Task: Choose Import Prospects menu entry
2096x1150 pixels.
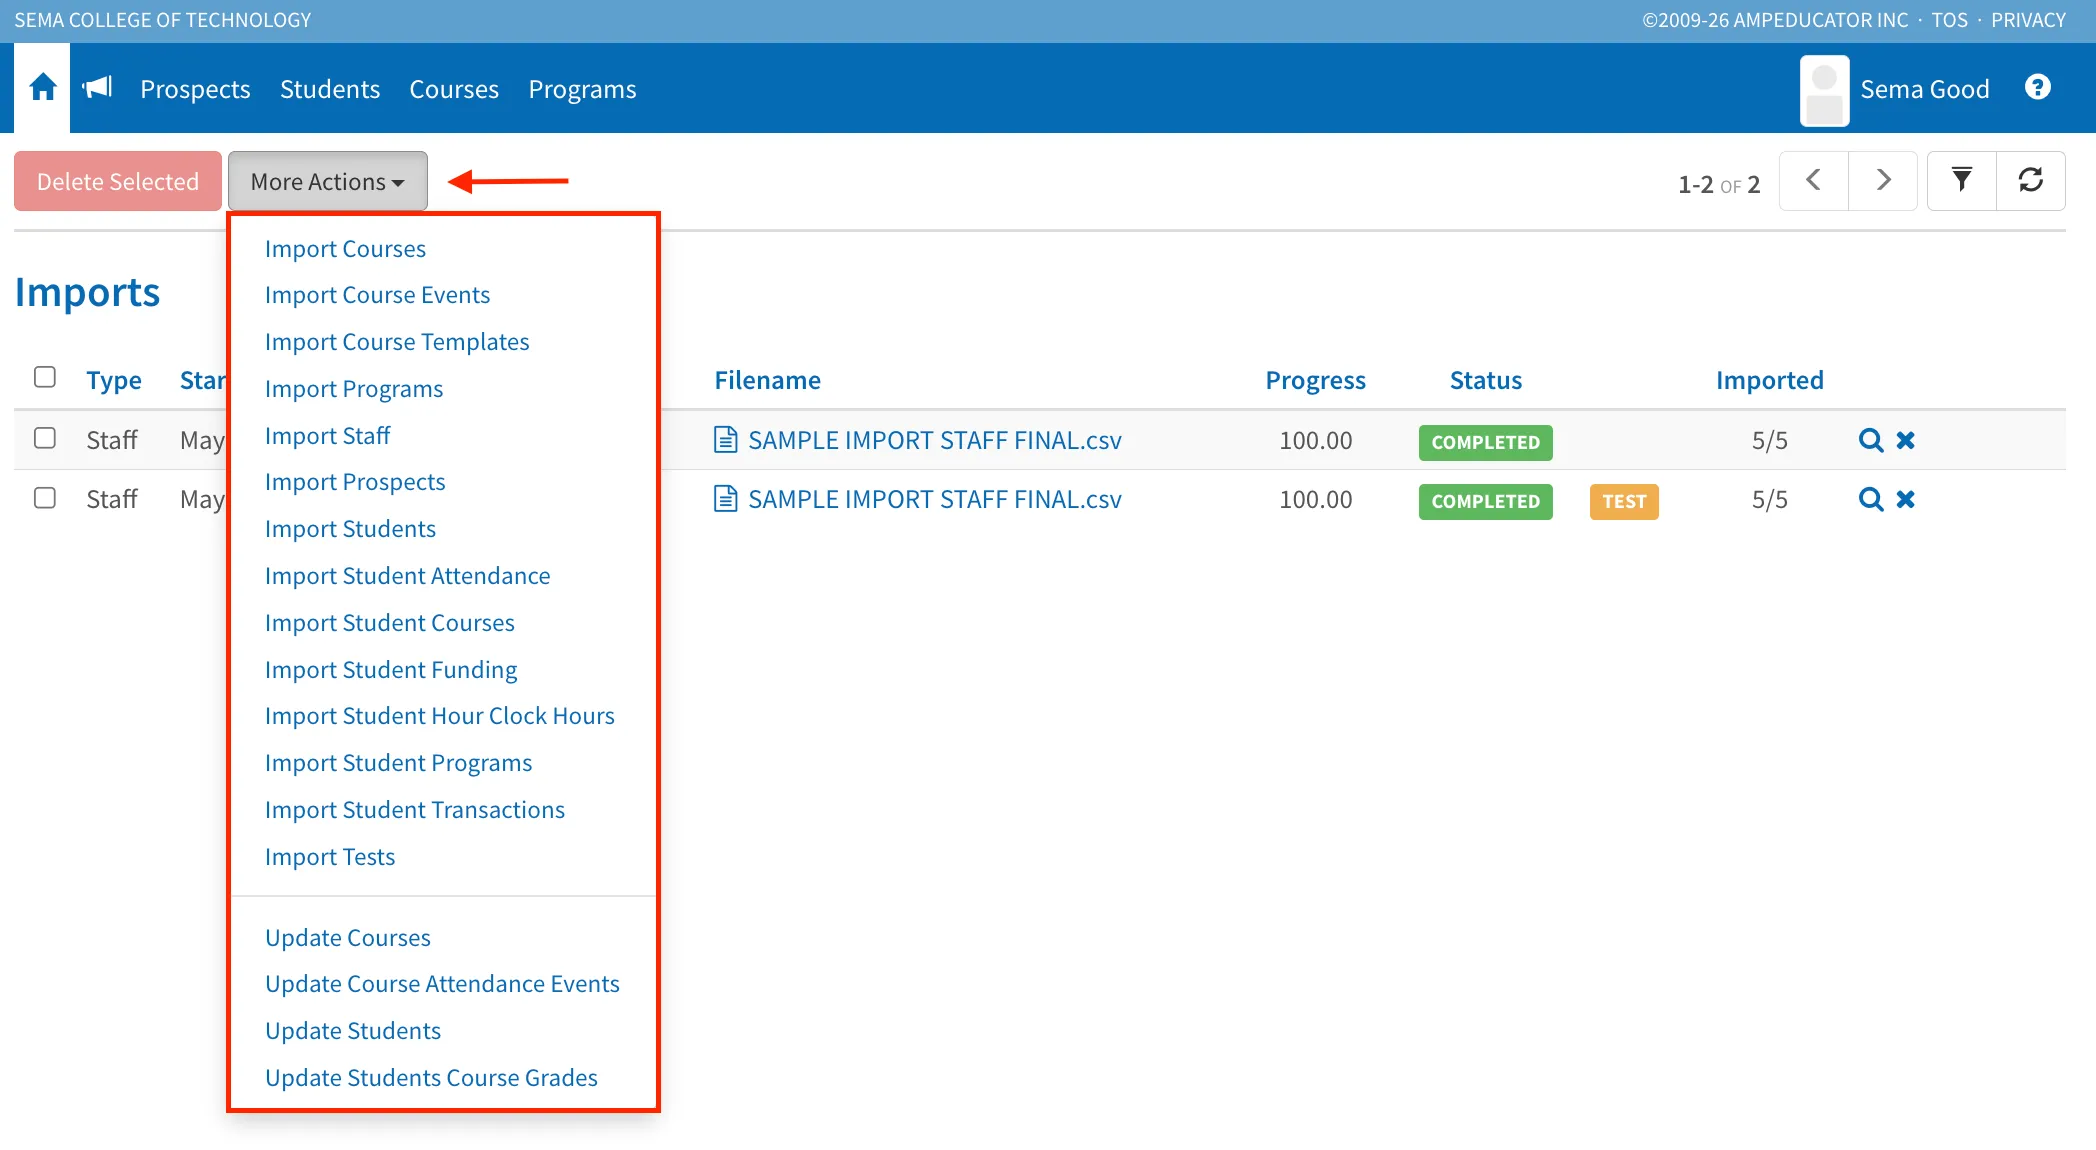Action: [355, 482]
